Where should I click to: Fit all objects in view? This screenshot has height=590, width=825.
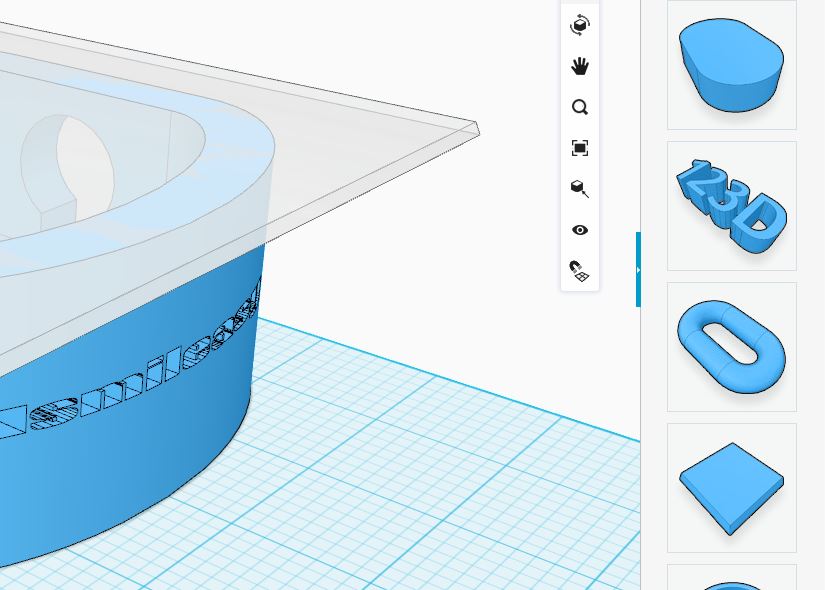click(580, 148)
